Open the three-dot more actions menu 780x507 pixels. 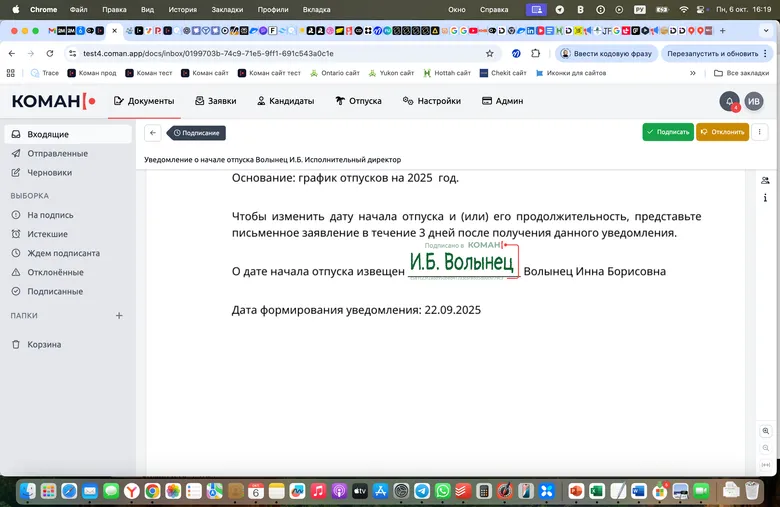(759, 132)
